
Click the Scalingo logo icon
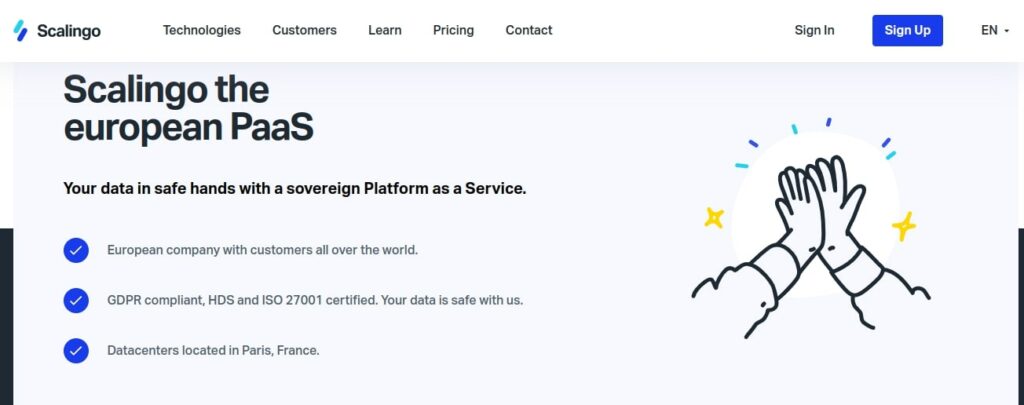20,31
